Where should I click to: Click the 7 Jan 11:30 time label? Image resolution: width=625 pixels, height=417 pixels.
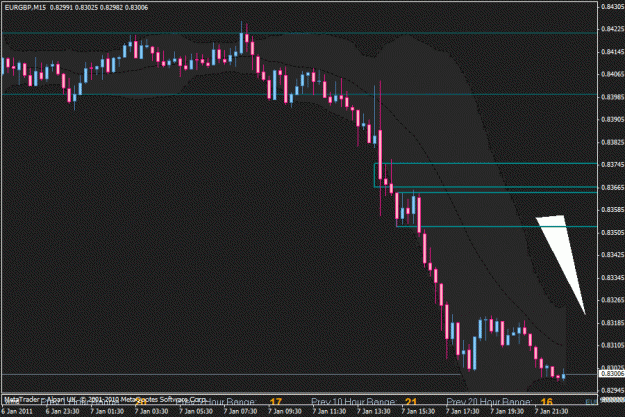[329, 411]
